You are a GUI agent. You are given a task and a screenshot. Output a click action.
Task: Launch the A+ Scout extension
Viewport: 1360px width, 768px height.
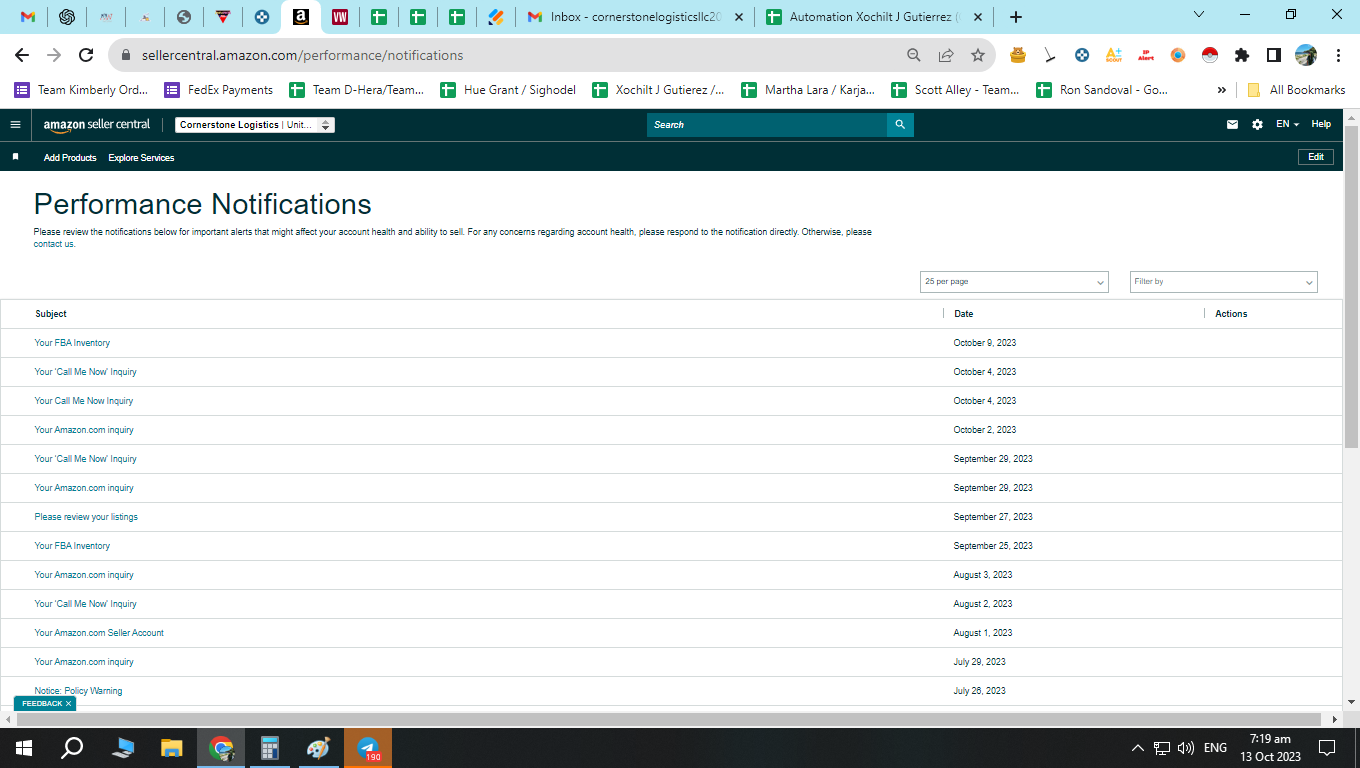(x=1114, y=56)
